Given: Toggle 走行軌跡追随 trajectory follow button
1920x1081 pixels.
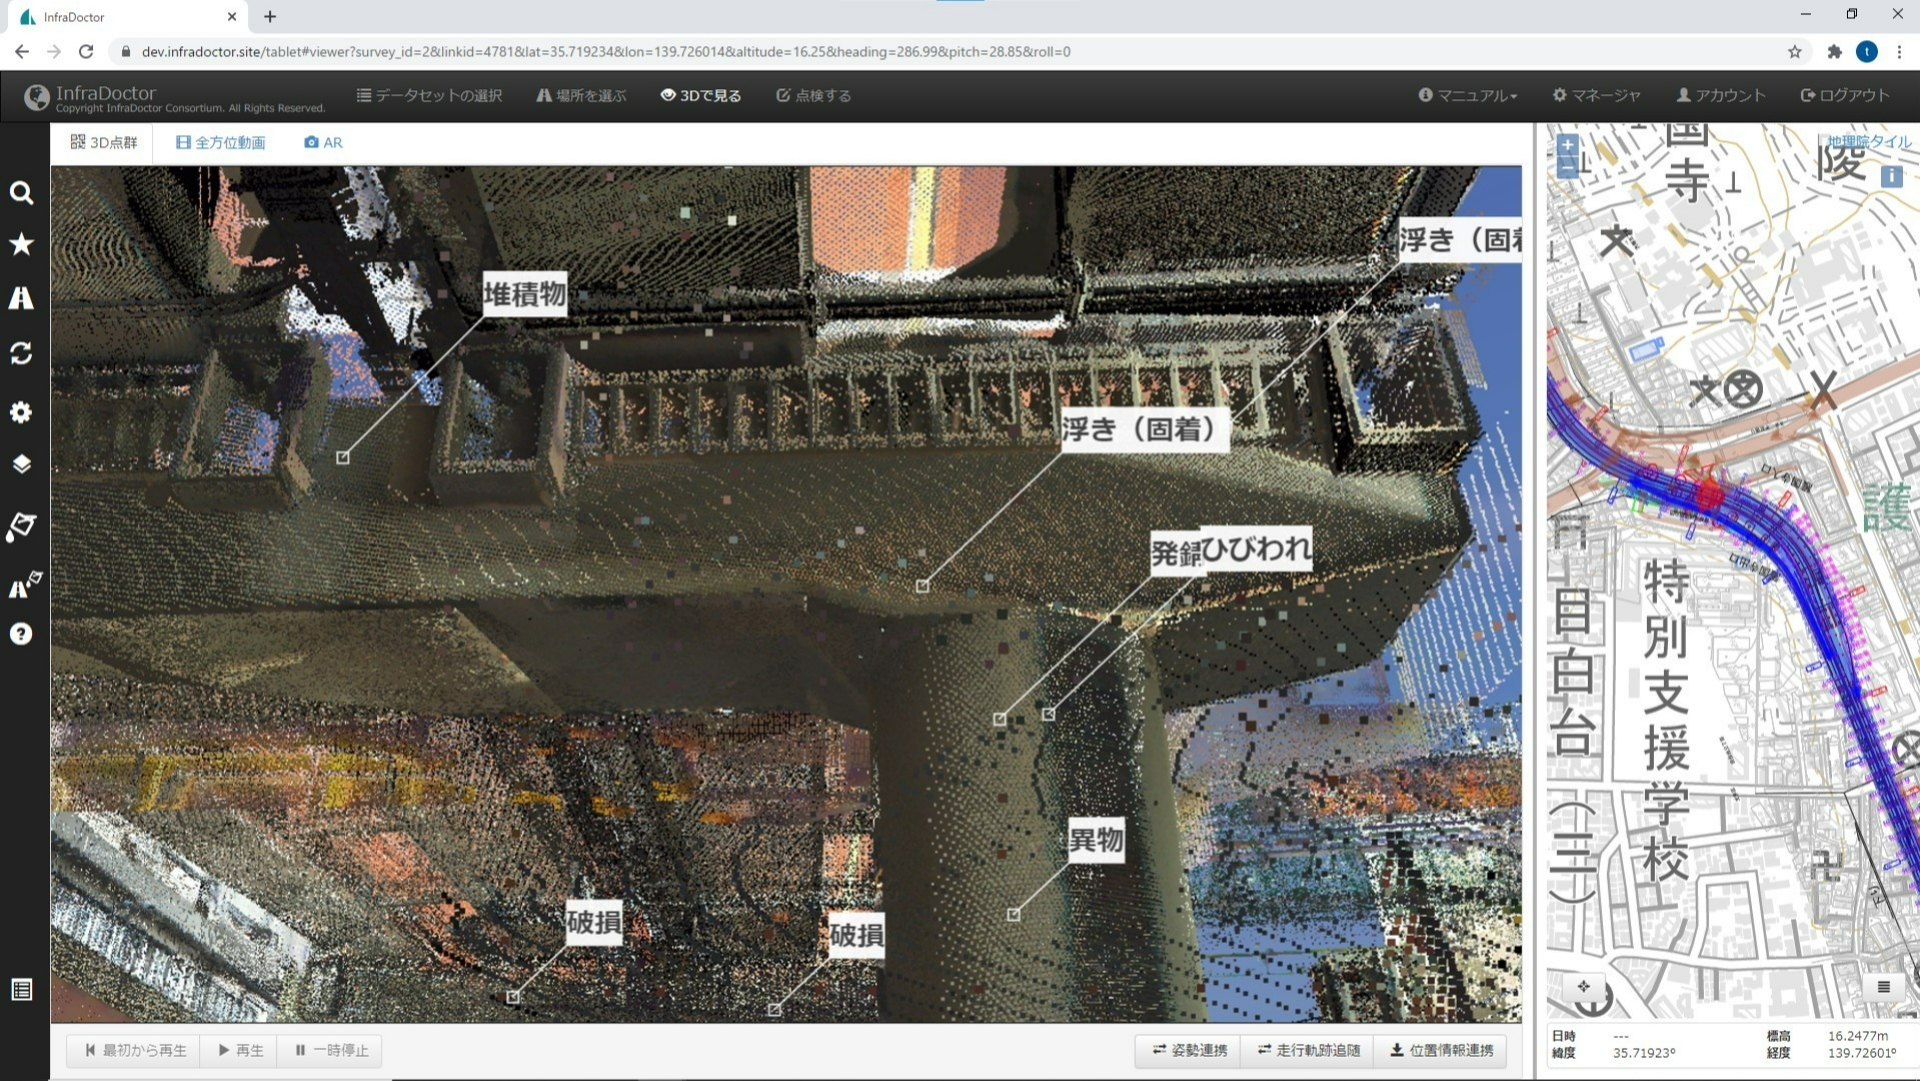Looking at the screenshot, I should pyautogui.click(x=1308, y=1050).
